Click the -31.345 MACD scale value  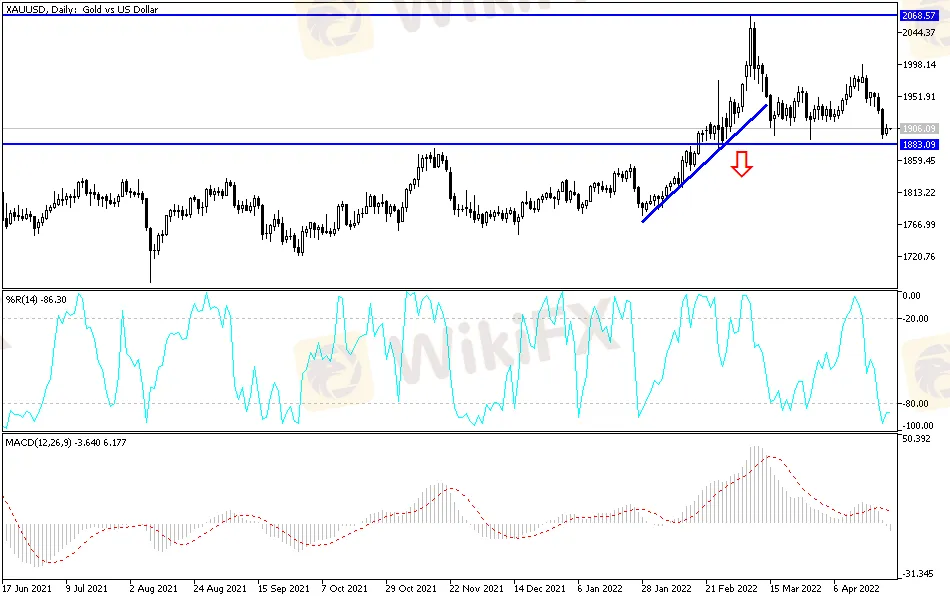pos(917,573)
